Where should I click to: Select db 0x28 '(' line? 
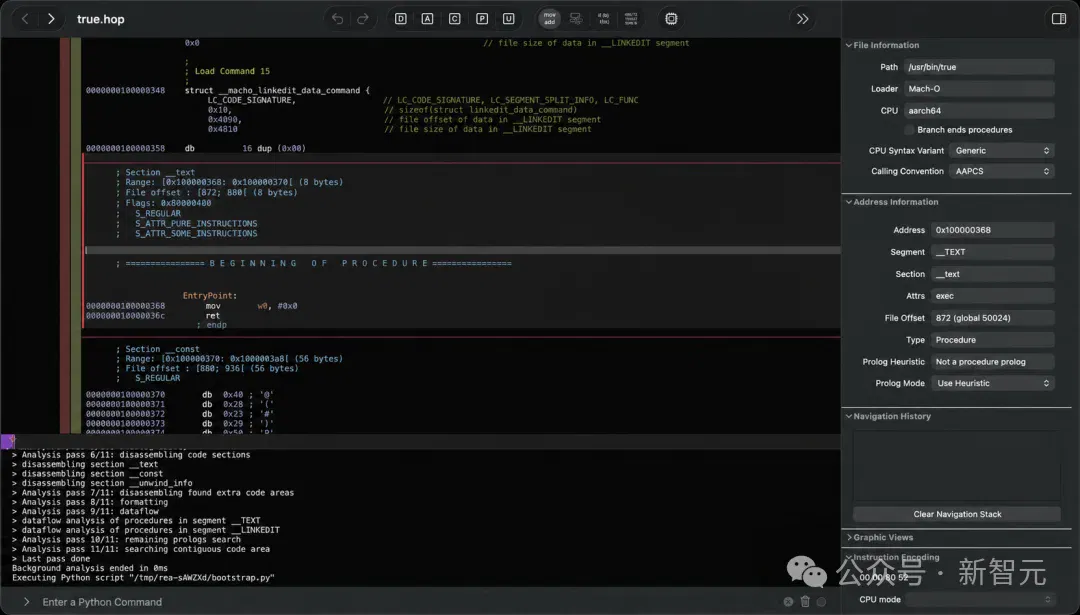click(x=180, y=404)
